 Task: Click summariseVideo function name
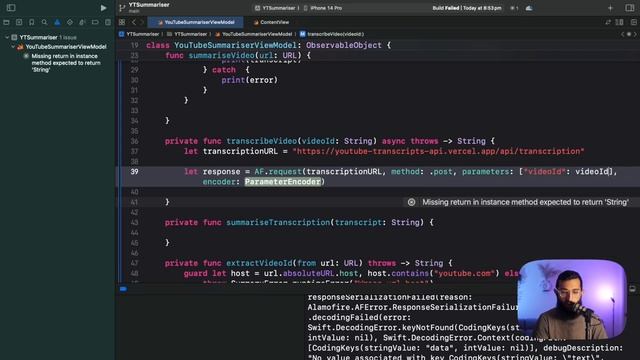pyautogui.click(x=222, y=56)
